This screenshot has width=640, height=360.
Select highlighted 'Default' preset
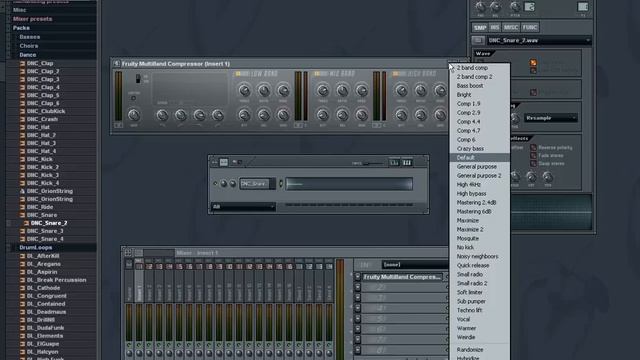[480, 158]
